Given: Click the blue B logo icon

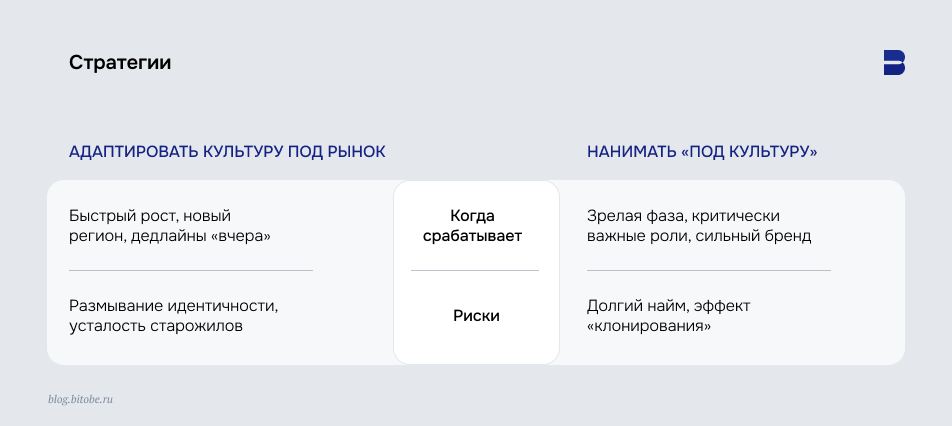Looking at the screenshot, I should point(894,63).
